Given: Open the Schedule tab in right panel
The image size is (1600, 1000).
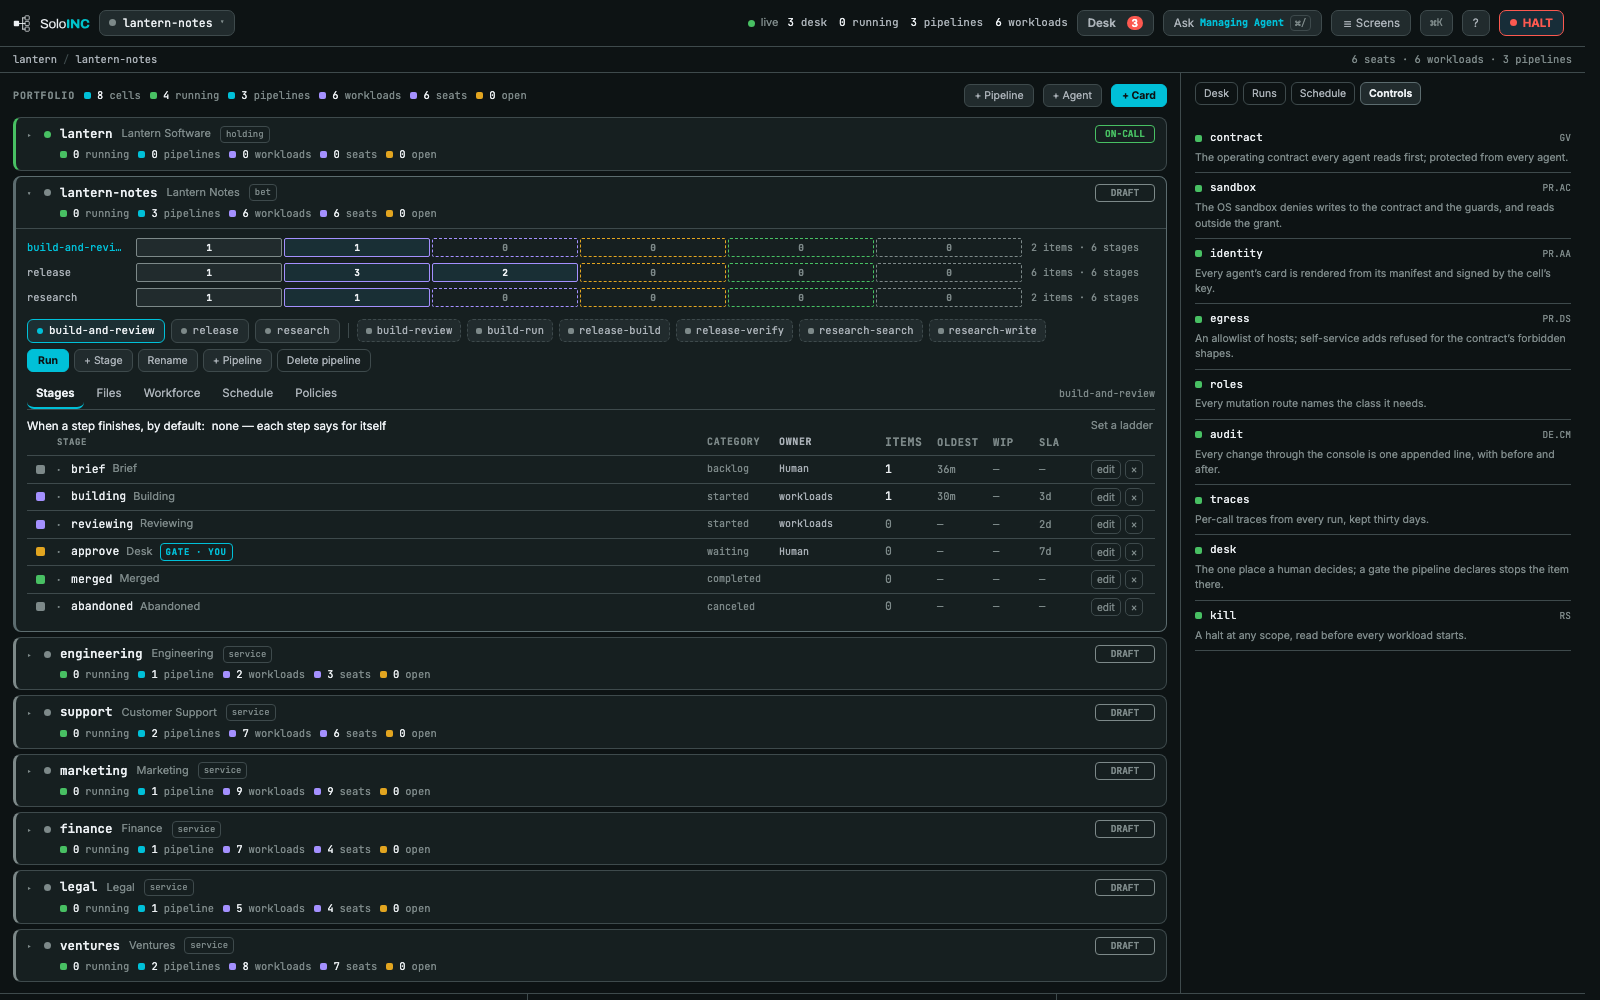Looking at the screenshot, I should [x=1323, y=94].
